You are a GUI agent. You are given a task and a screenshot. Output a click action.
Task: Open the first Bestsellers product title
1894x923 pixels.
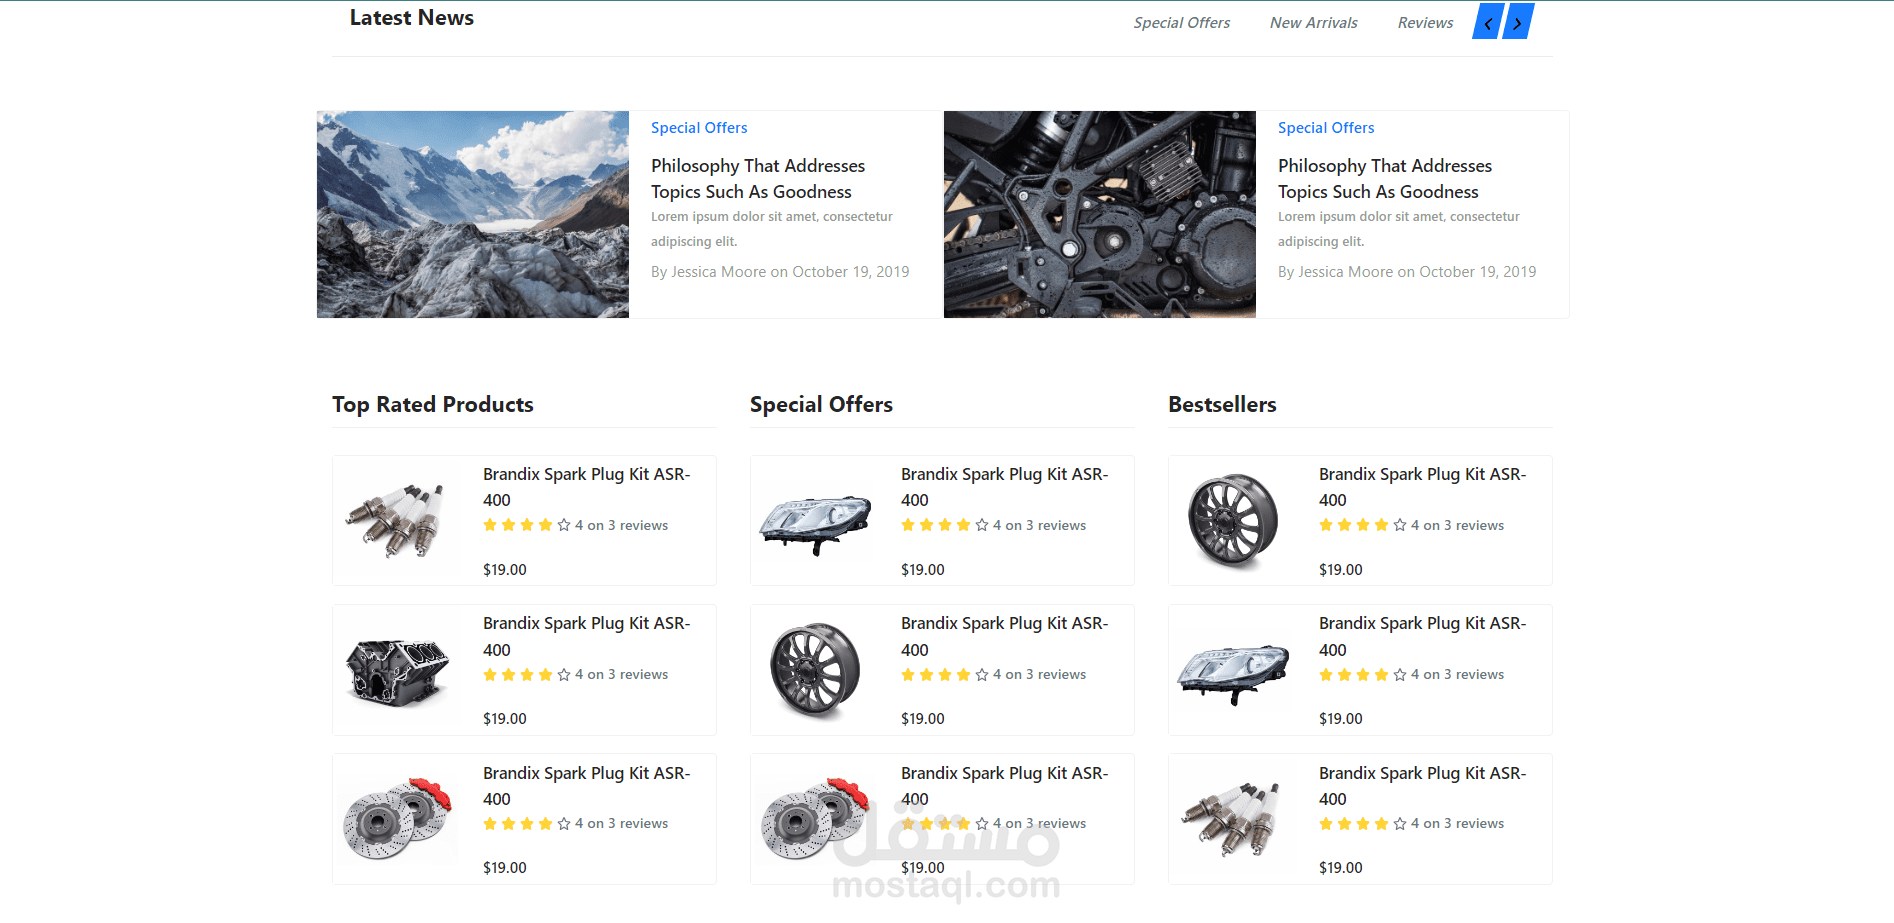tap(1421, 487)
